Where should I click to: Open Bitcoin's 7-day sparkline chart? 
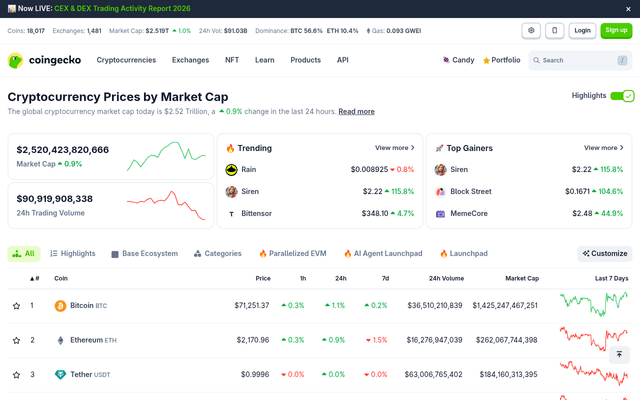pyautogui.click(x=594, y=304)
